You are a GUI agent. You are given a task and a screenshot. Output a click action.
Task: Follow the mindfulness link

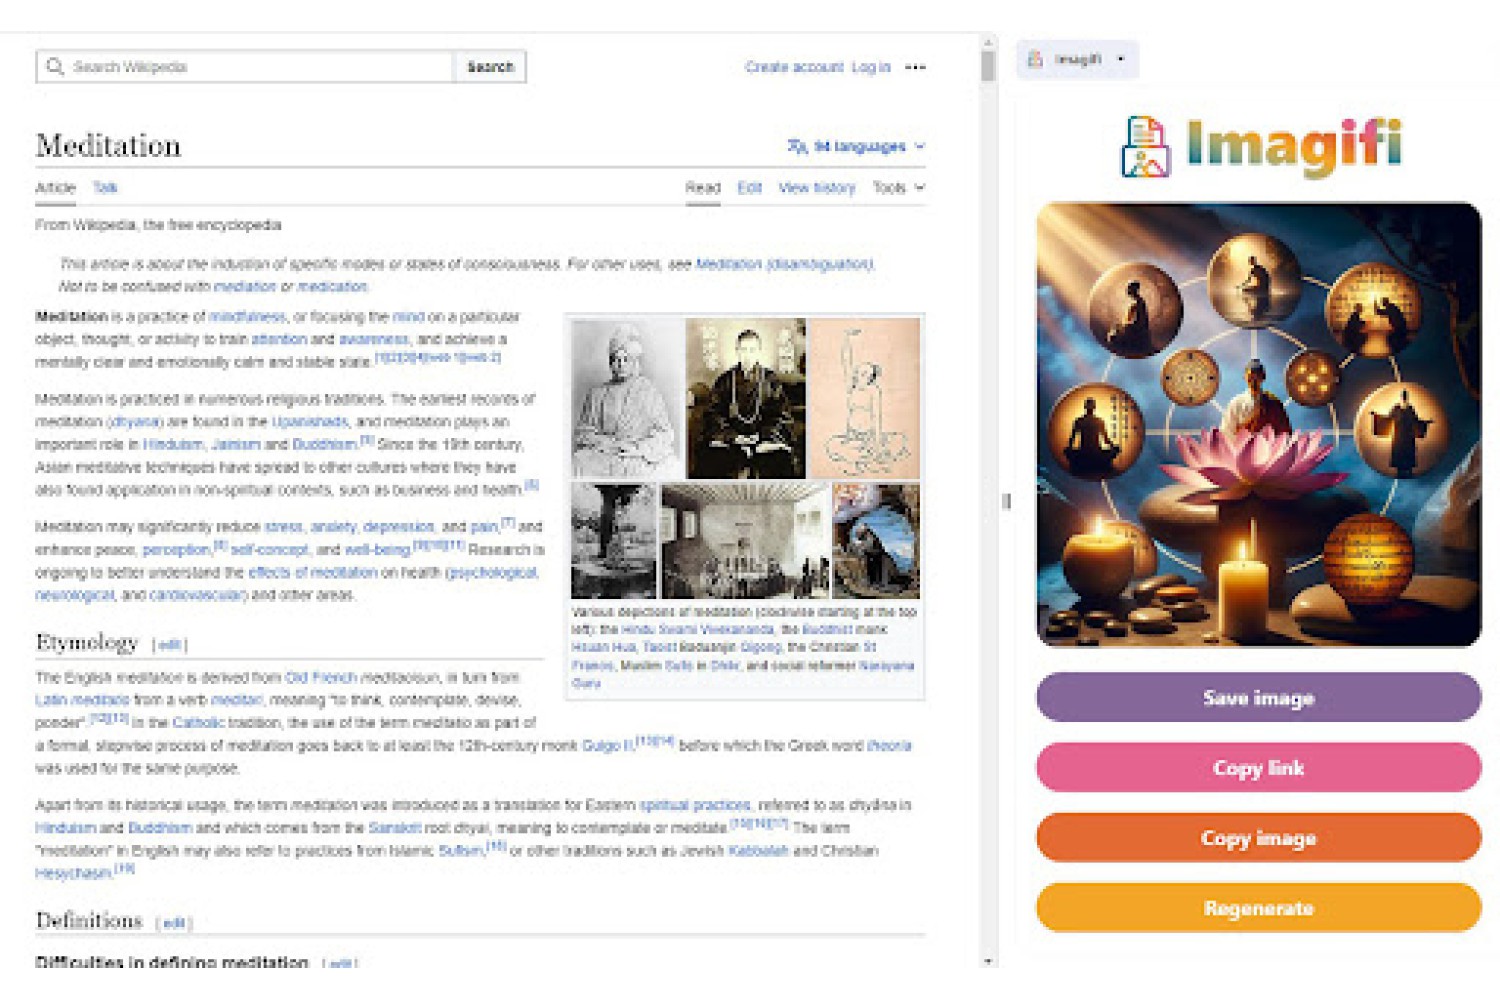247,316
